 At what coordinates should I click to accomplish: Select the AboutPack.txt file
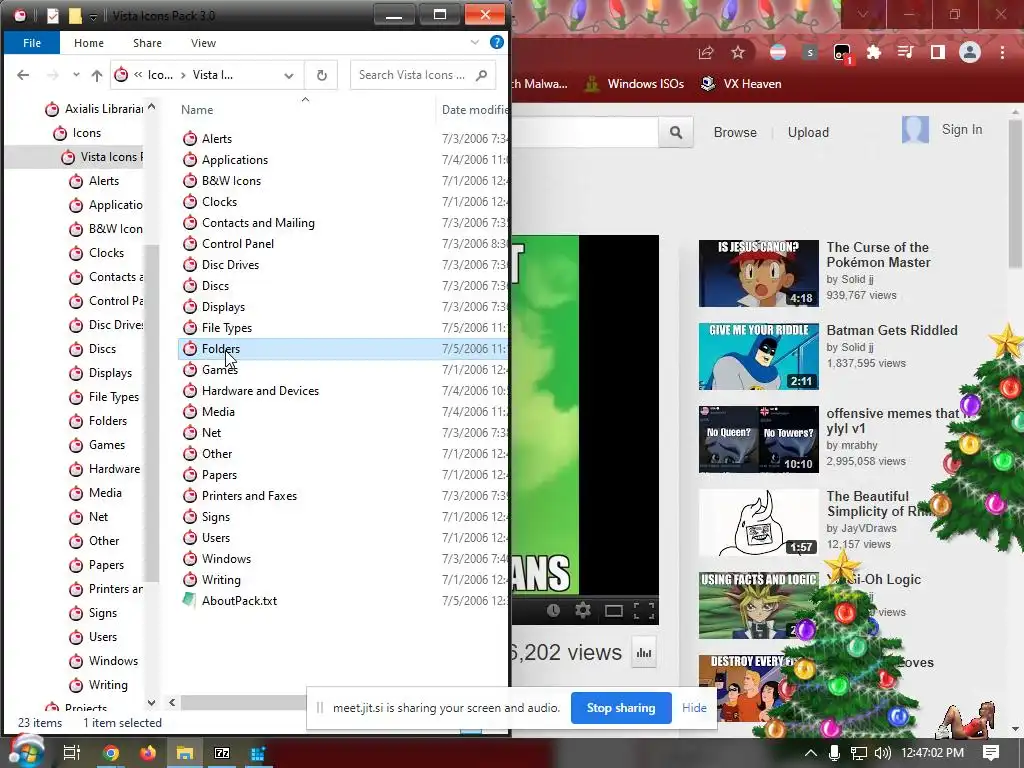(x=239, y=601)
